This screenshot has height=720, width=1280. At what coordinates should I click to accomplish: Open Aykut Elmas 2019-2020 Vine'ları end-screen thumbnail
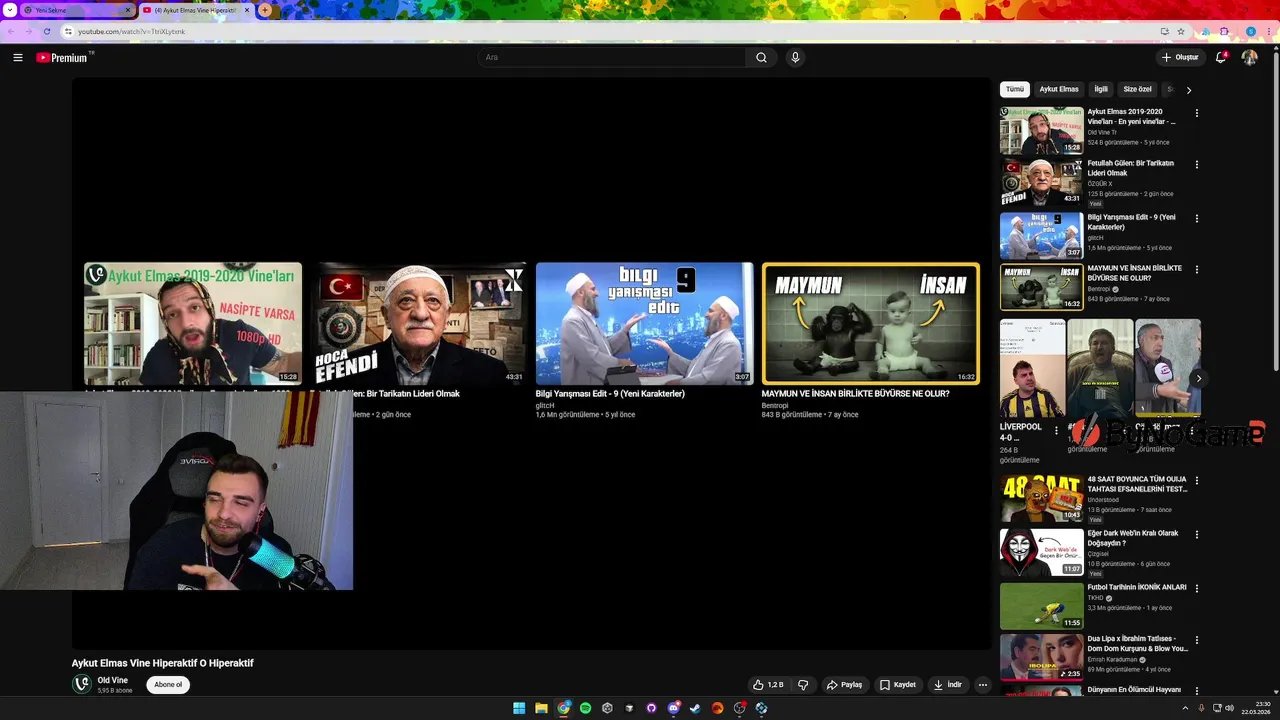point(192,323)
